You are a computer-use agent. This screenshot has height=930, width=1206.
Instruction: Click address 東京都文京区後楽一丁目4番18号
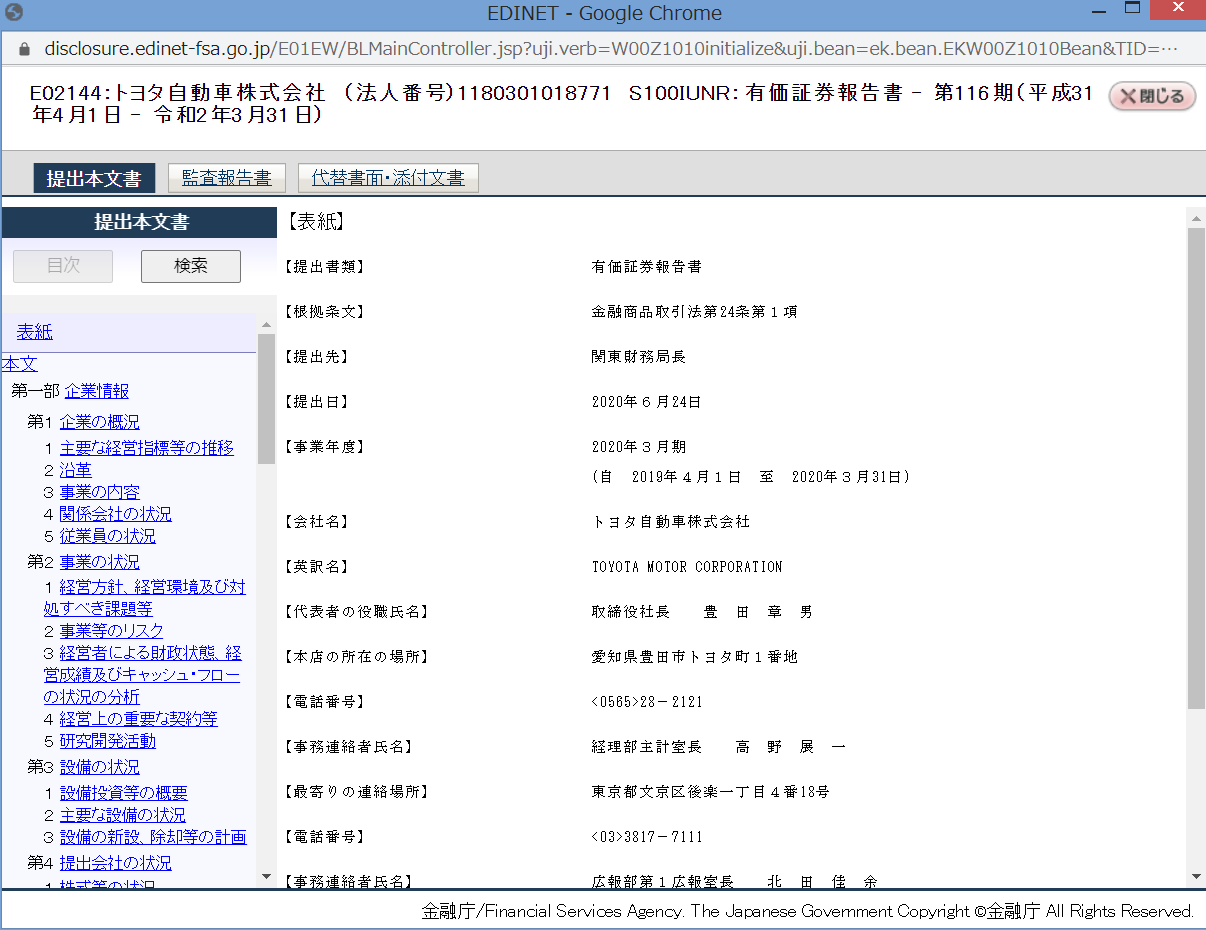(x=711, y=792)
